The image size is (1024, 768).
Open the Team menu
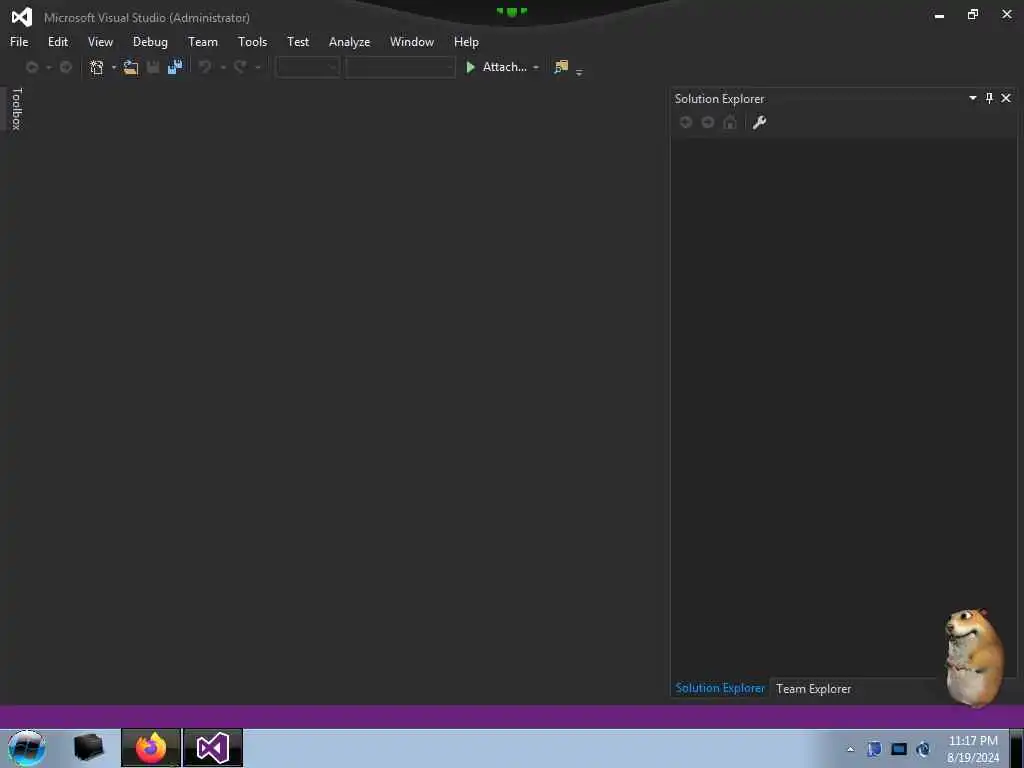[203, 42]
